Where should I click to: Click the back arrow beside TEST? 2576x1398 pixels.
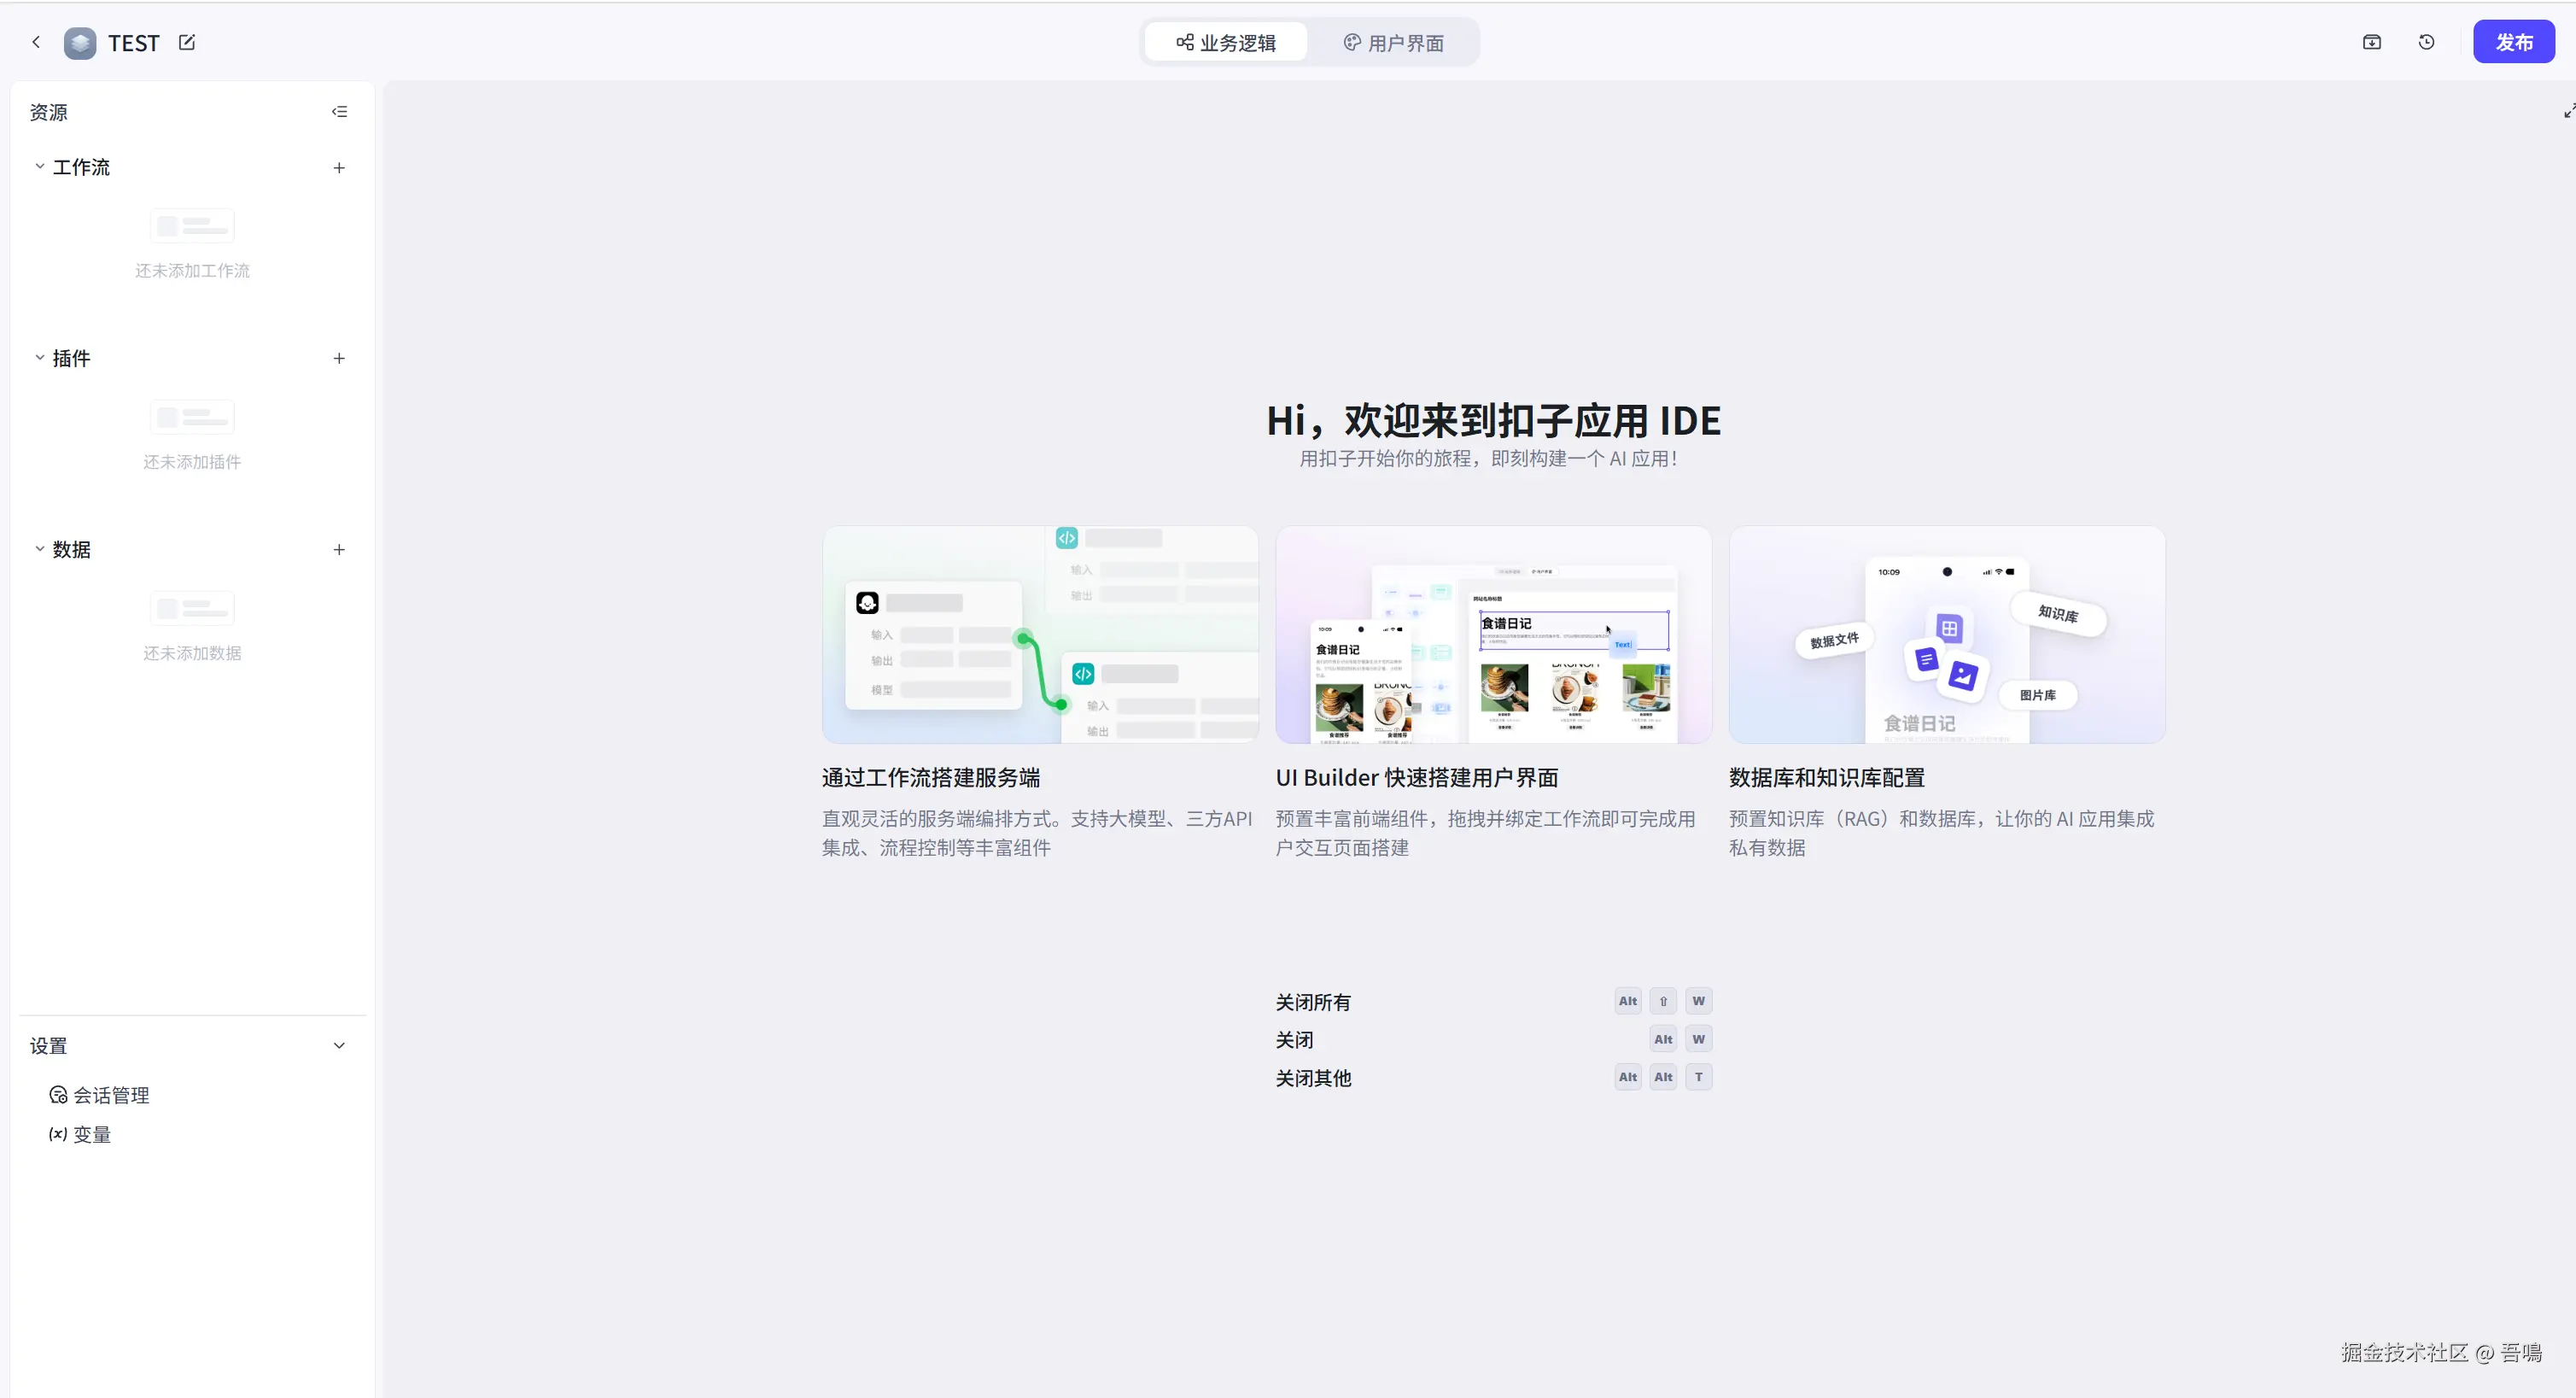[36, 42]
